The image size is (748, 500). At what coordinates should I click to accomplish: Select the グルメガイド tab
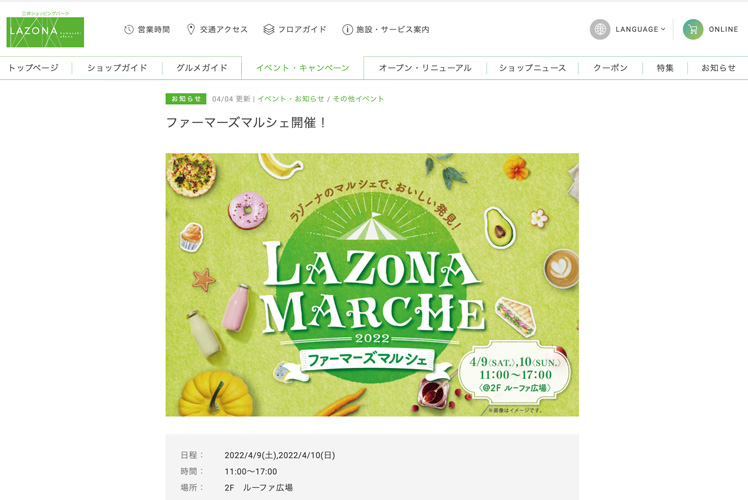(202, 68)
